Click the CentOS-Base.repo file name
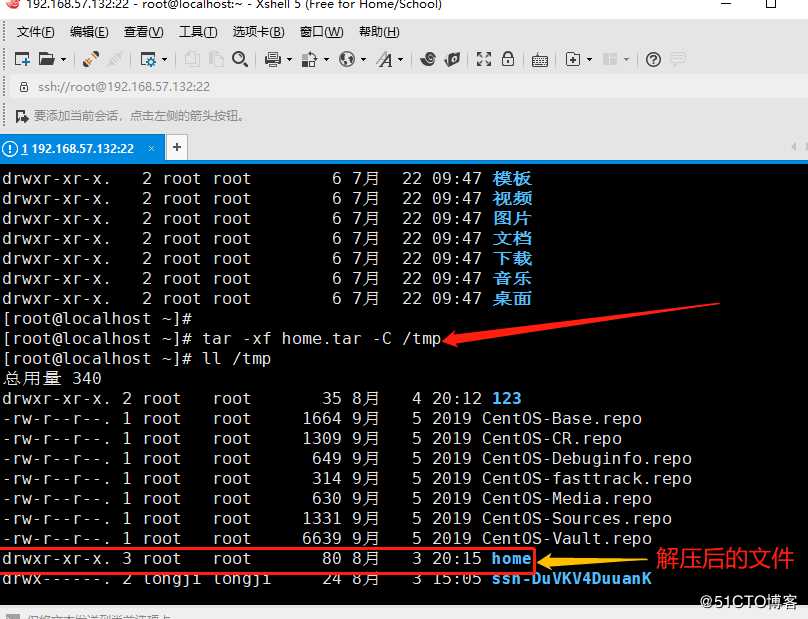The image size is (808, 619). (x=562, y=419)
